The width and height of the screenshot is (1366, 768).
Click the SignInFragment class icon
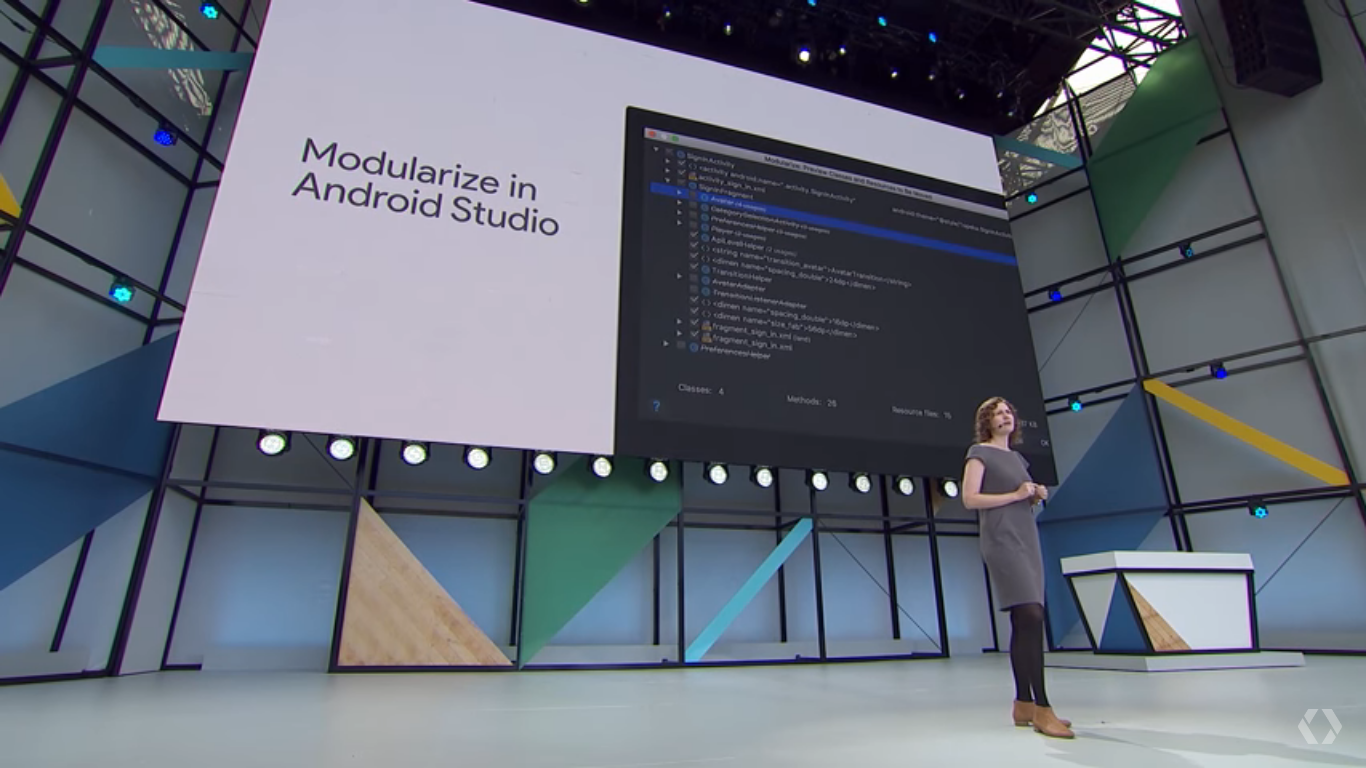coord(691,187)
